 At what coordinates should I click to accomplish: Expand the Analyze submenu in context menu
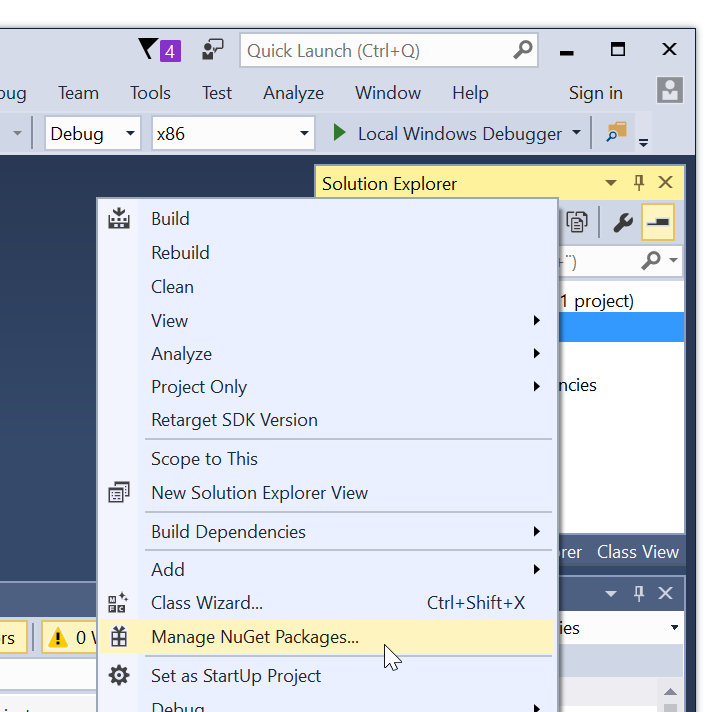point(326,354)
